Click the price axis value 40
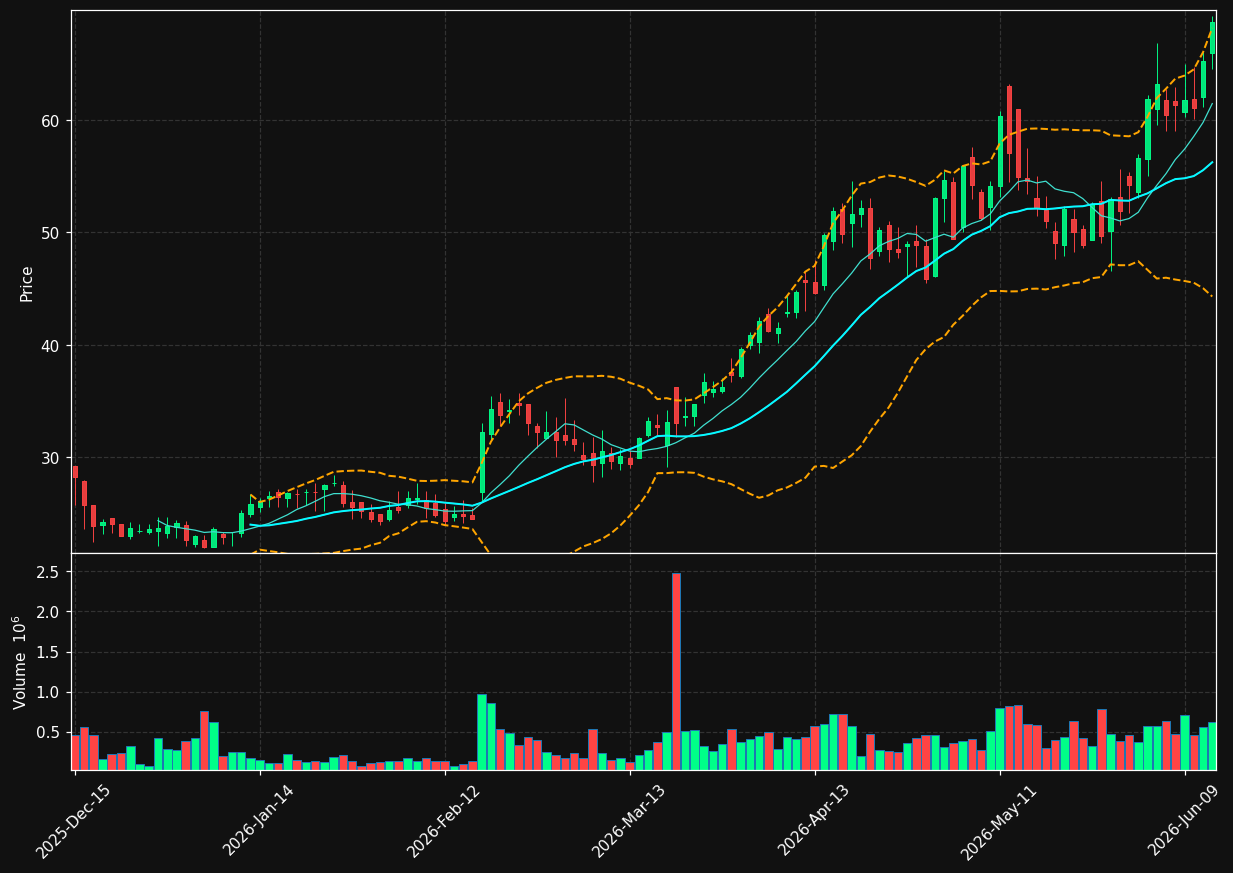1233x873 pixels. click(52, 346)
